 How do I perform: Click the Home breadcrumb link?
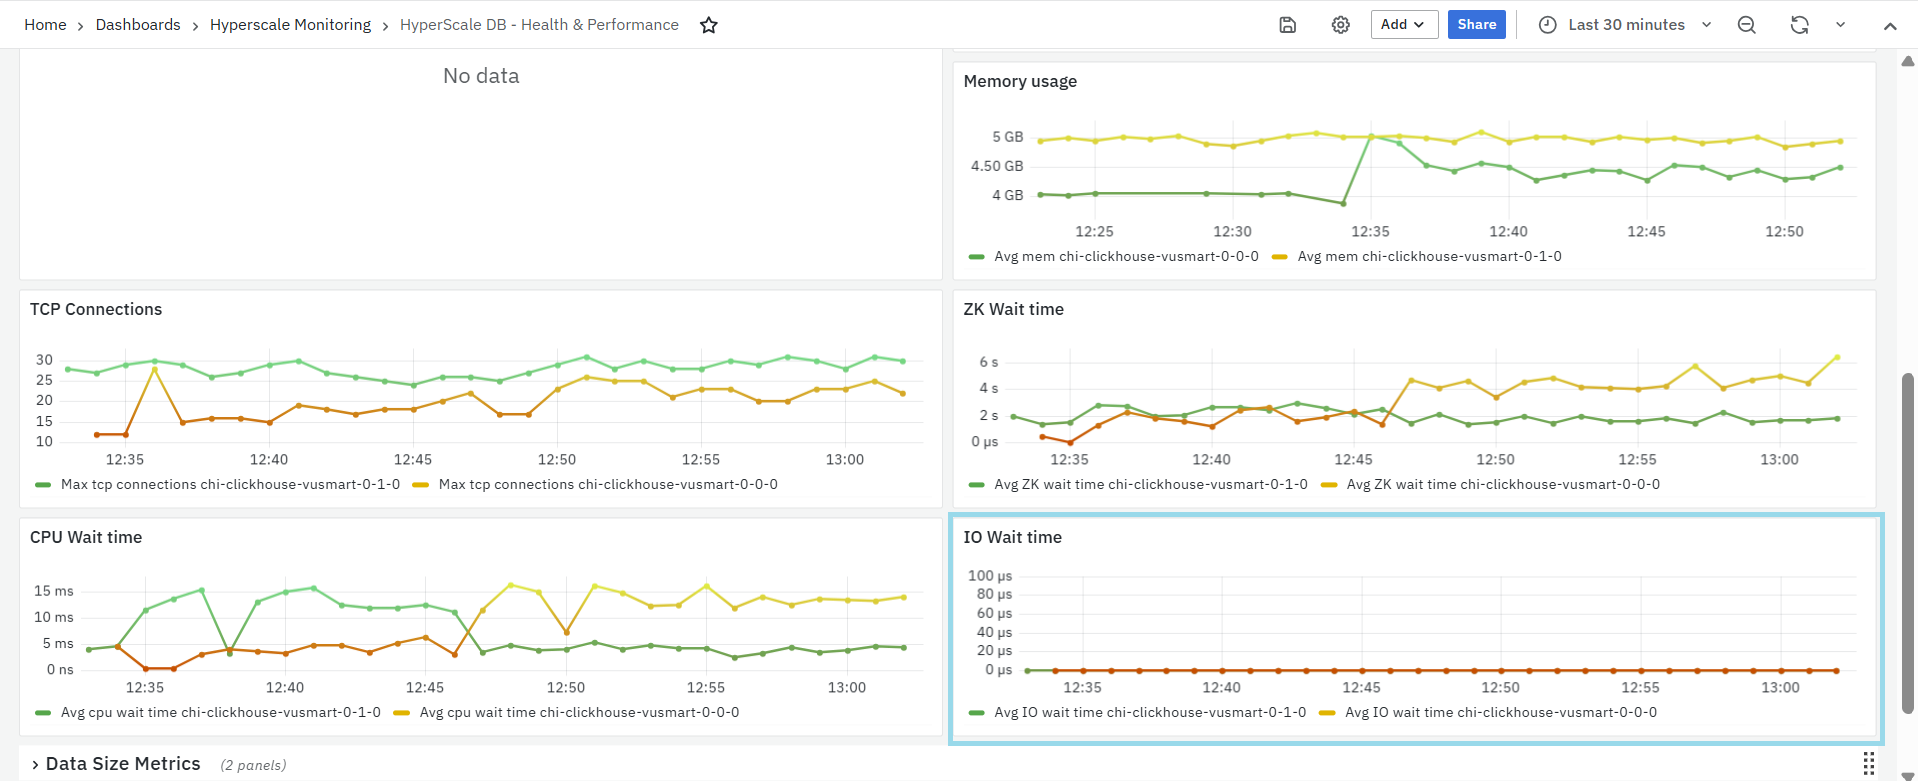[x=45, y=25]
